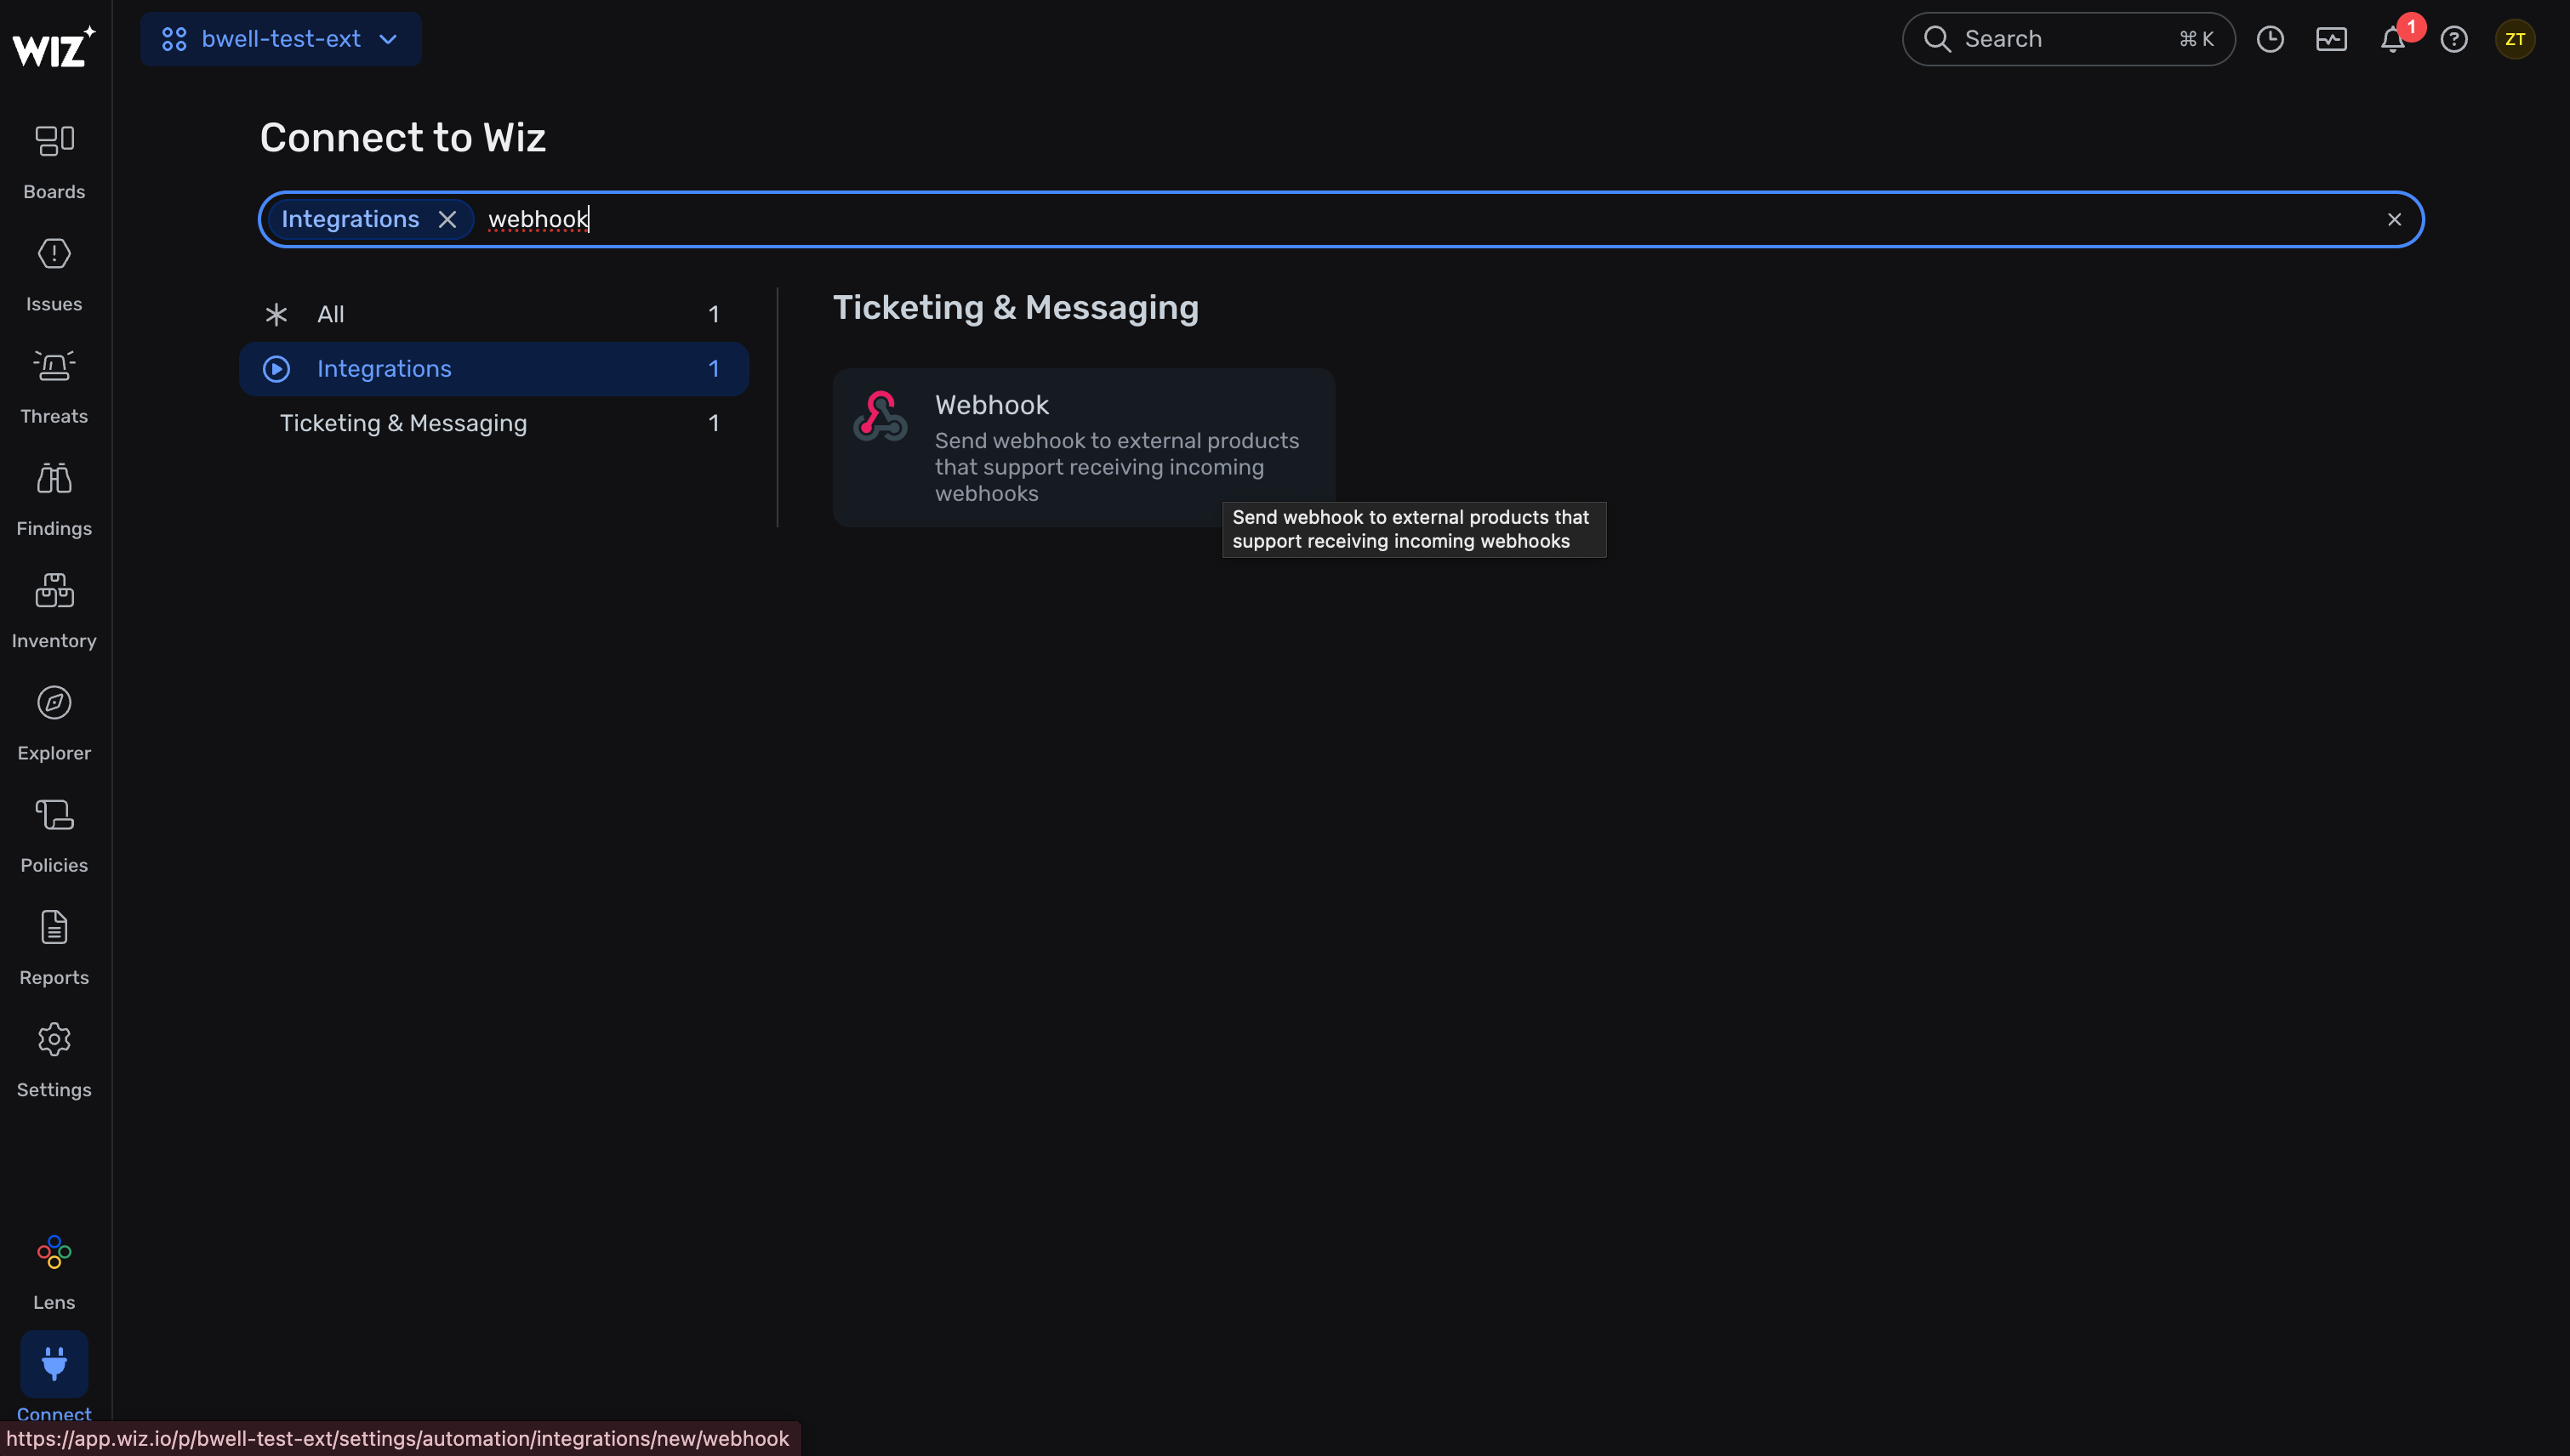Open the system activity monitor icon

2331,39
